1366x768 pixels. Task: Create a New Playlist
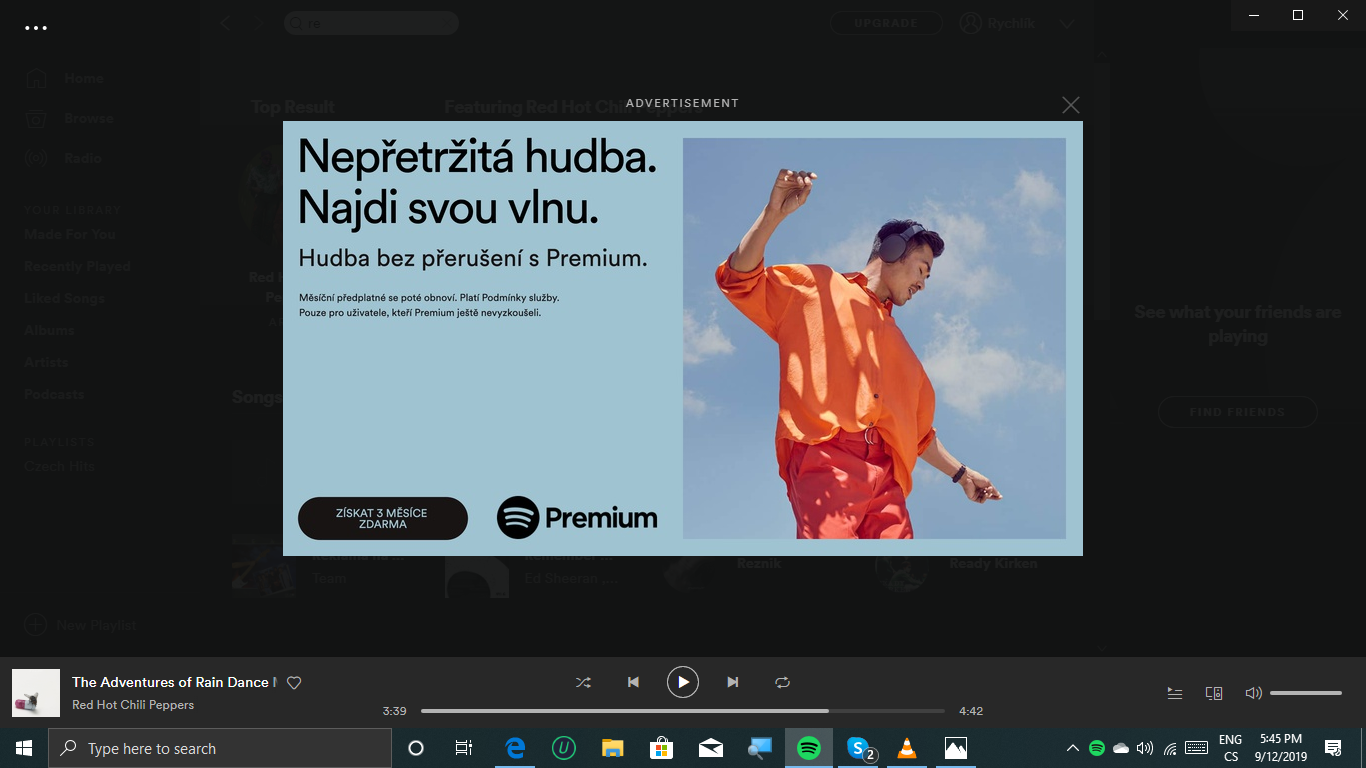[x=80, y=625]
